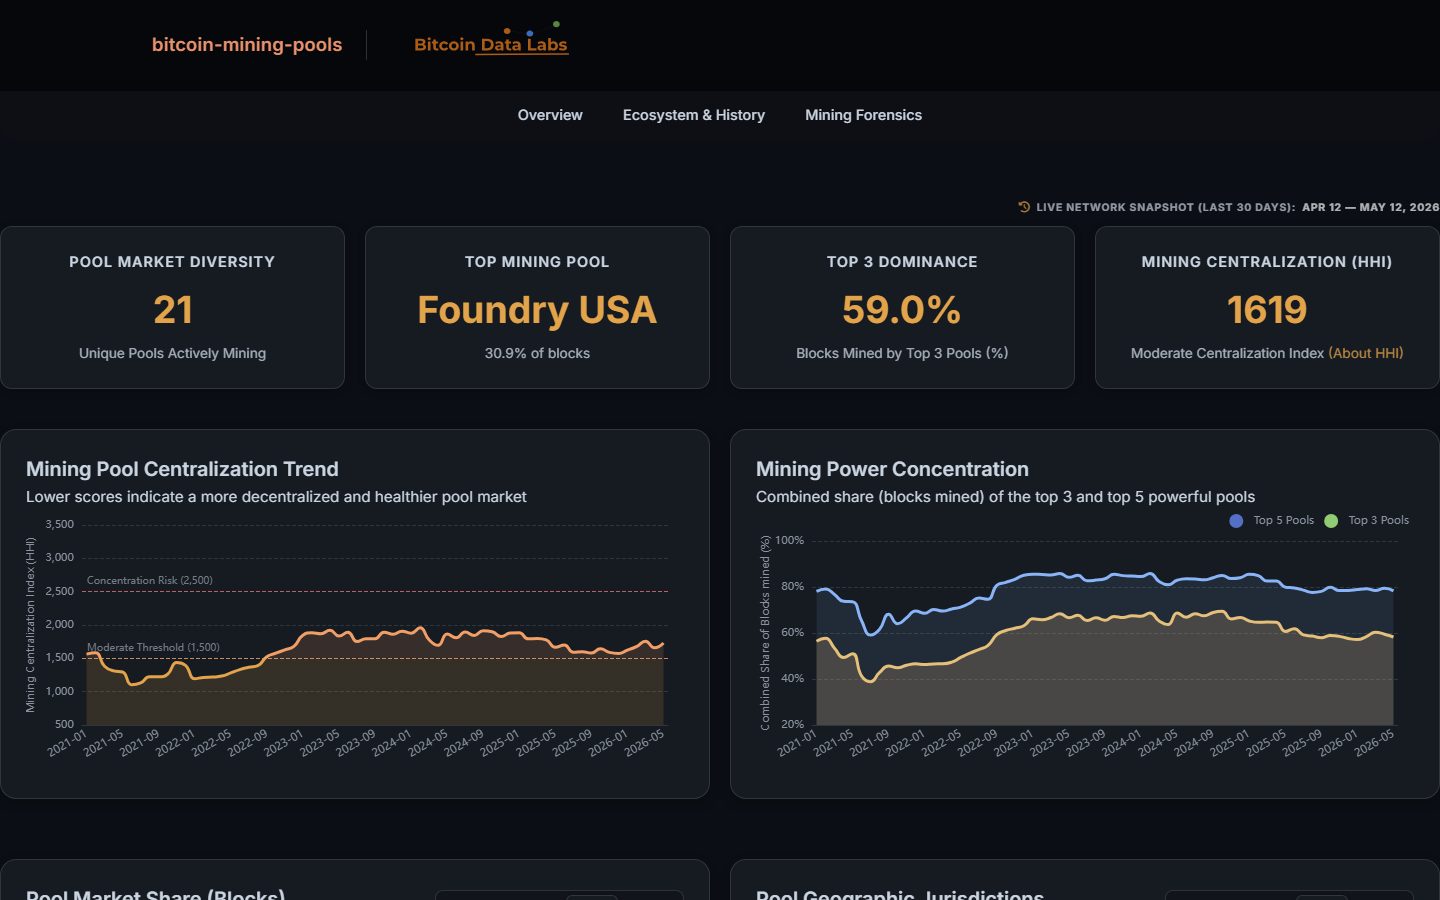1440x900 pixels.
Task: Click the APR 12 — MAY 12, 2026 date range
Action: point(1371,207)
